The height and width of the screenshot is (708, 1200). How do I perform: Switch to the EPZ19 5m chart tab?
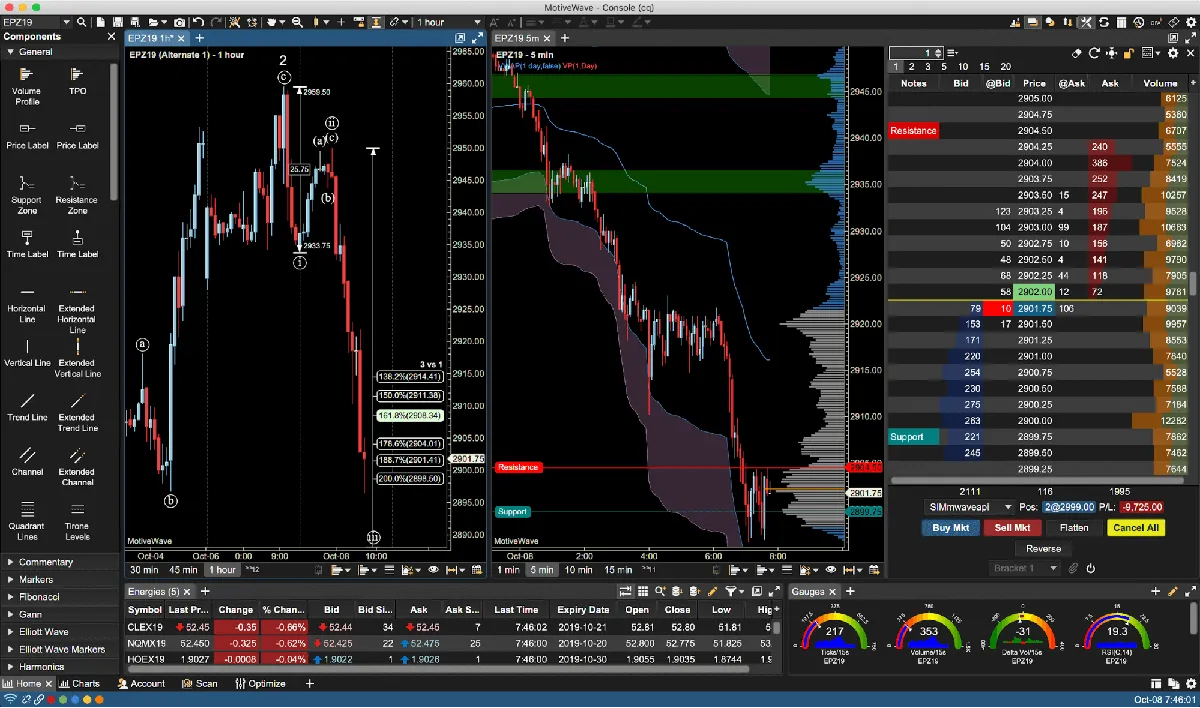pos(516,36)
